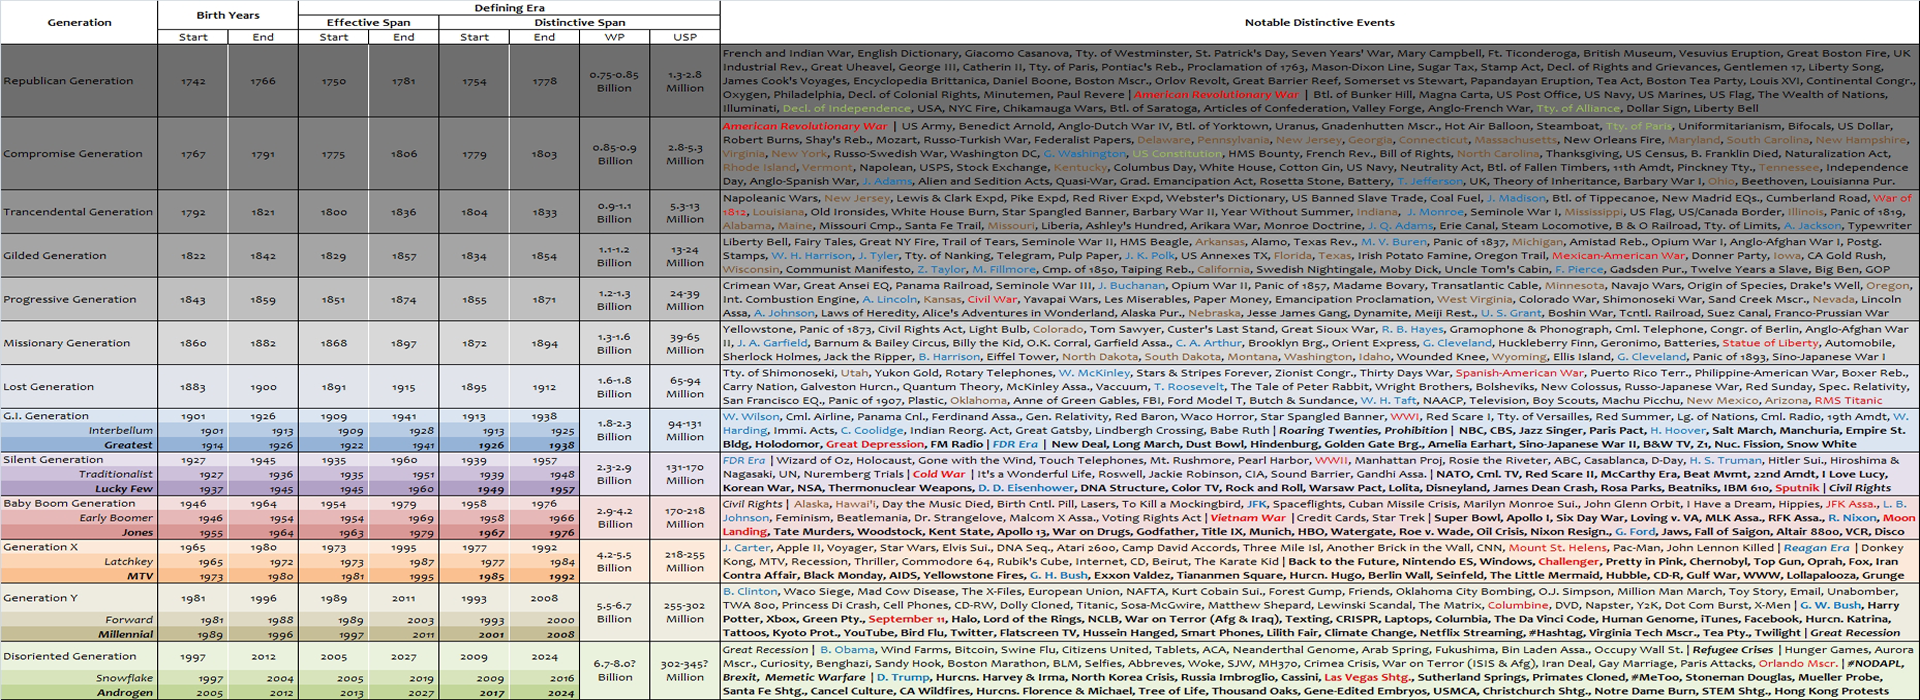Select the "0.75-0.85 Billion" WP cell
1920x700 pixels.
[614, 81]
